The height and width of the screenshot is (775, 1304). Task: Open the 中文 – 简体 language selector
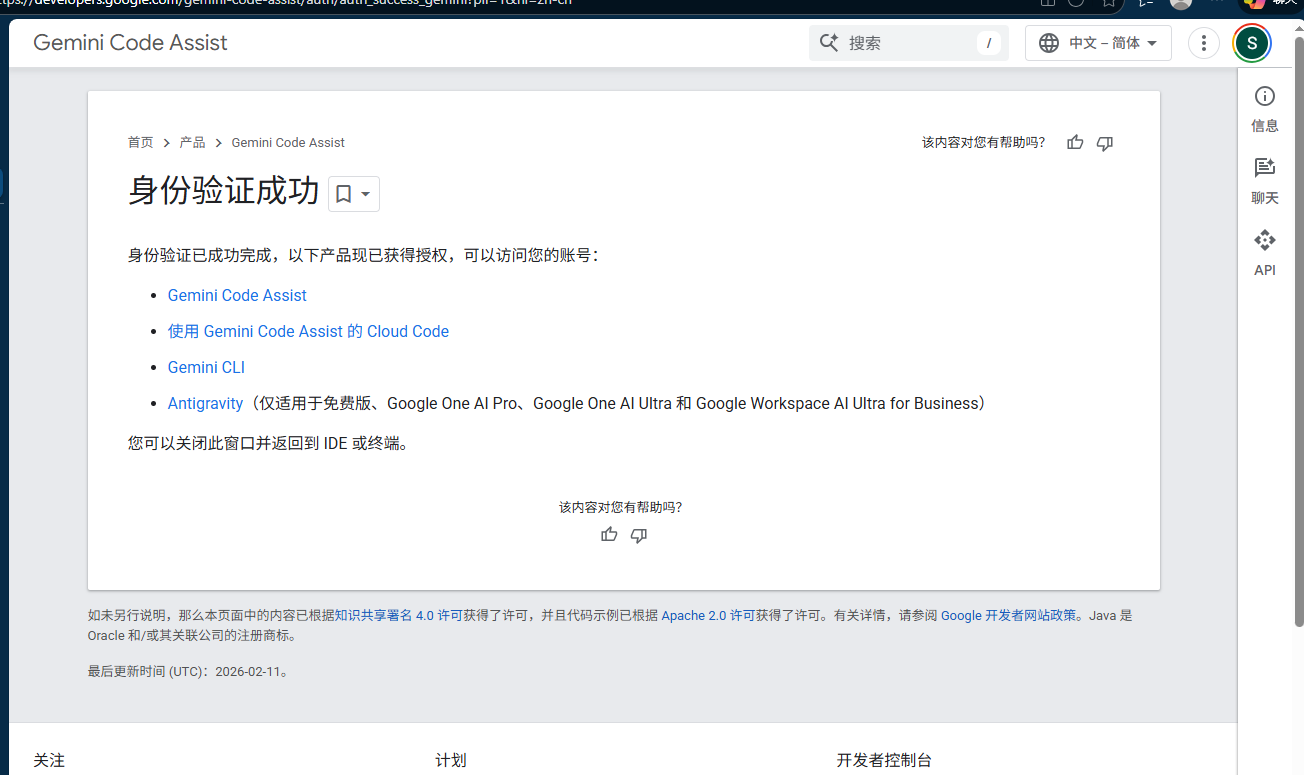[x=1098, y=43]
